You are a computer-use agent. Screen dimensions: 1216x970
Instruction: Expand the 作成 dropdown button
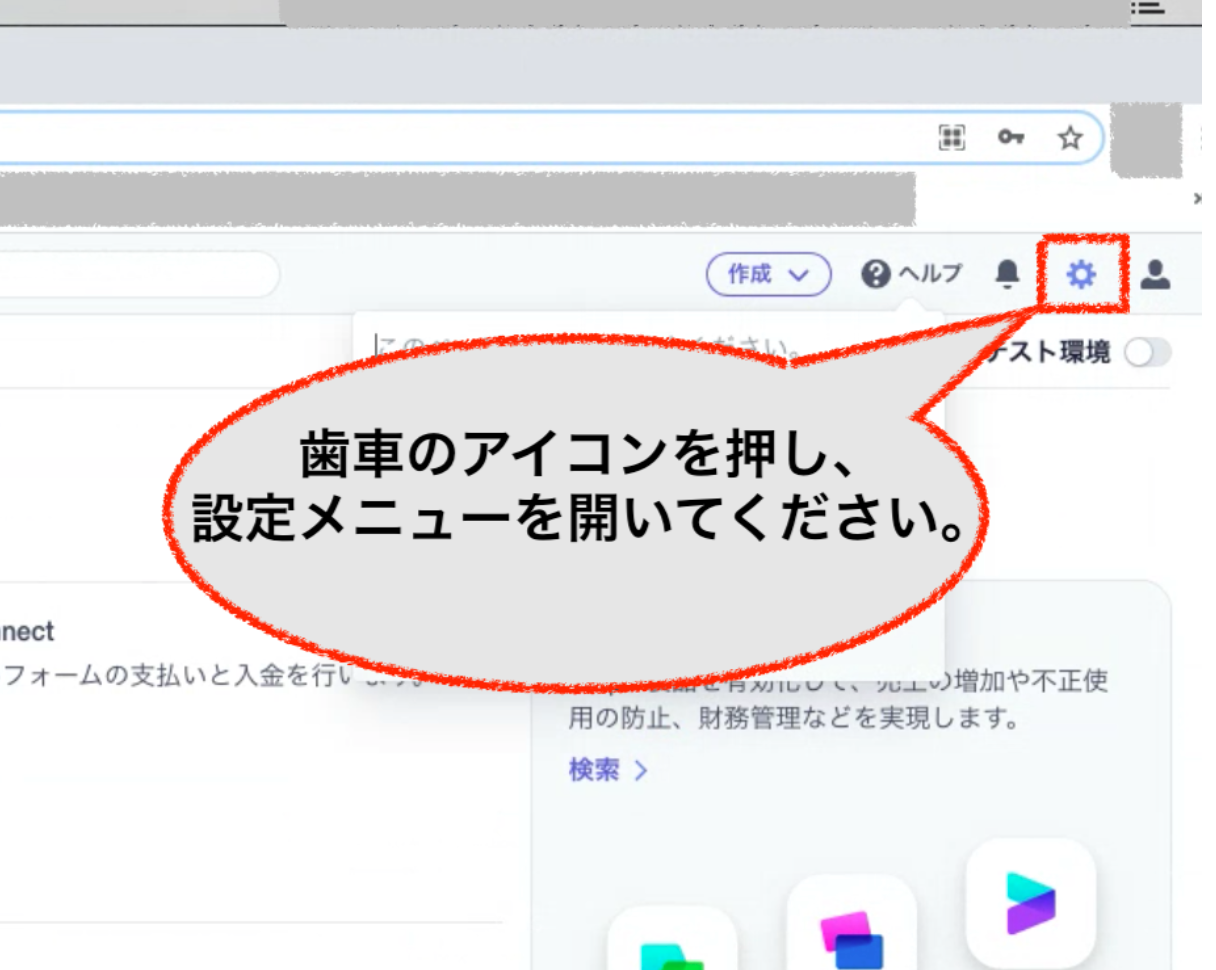point(768,274)
